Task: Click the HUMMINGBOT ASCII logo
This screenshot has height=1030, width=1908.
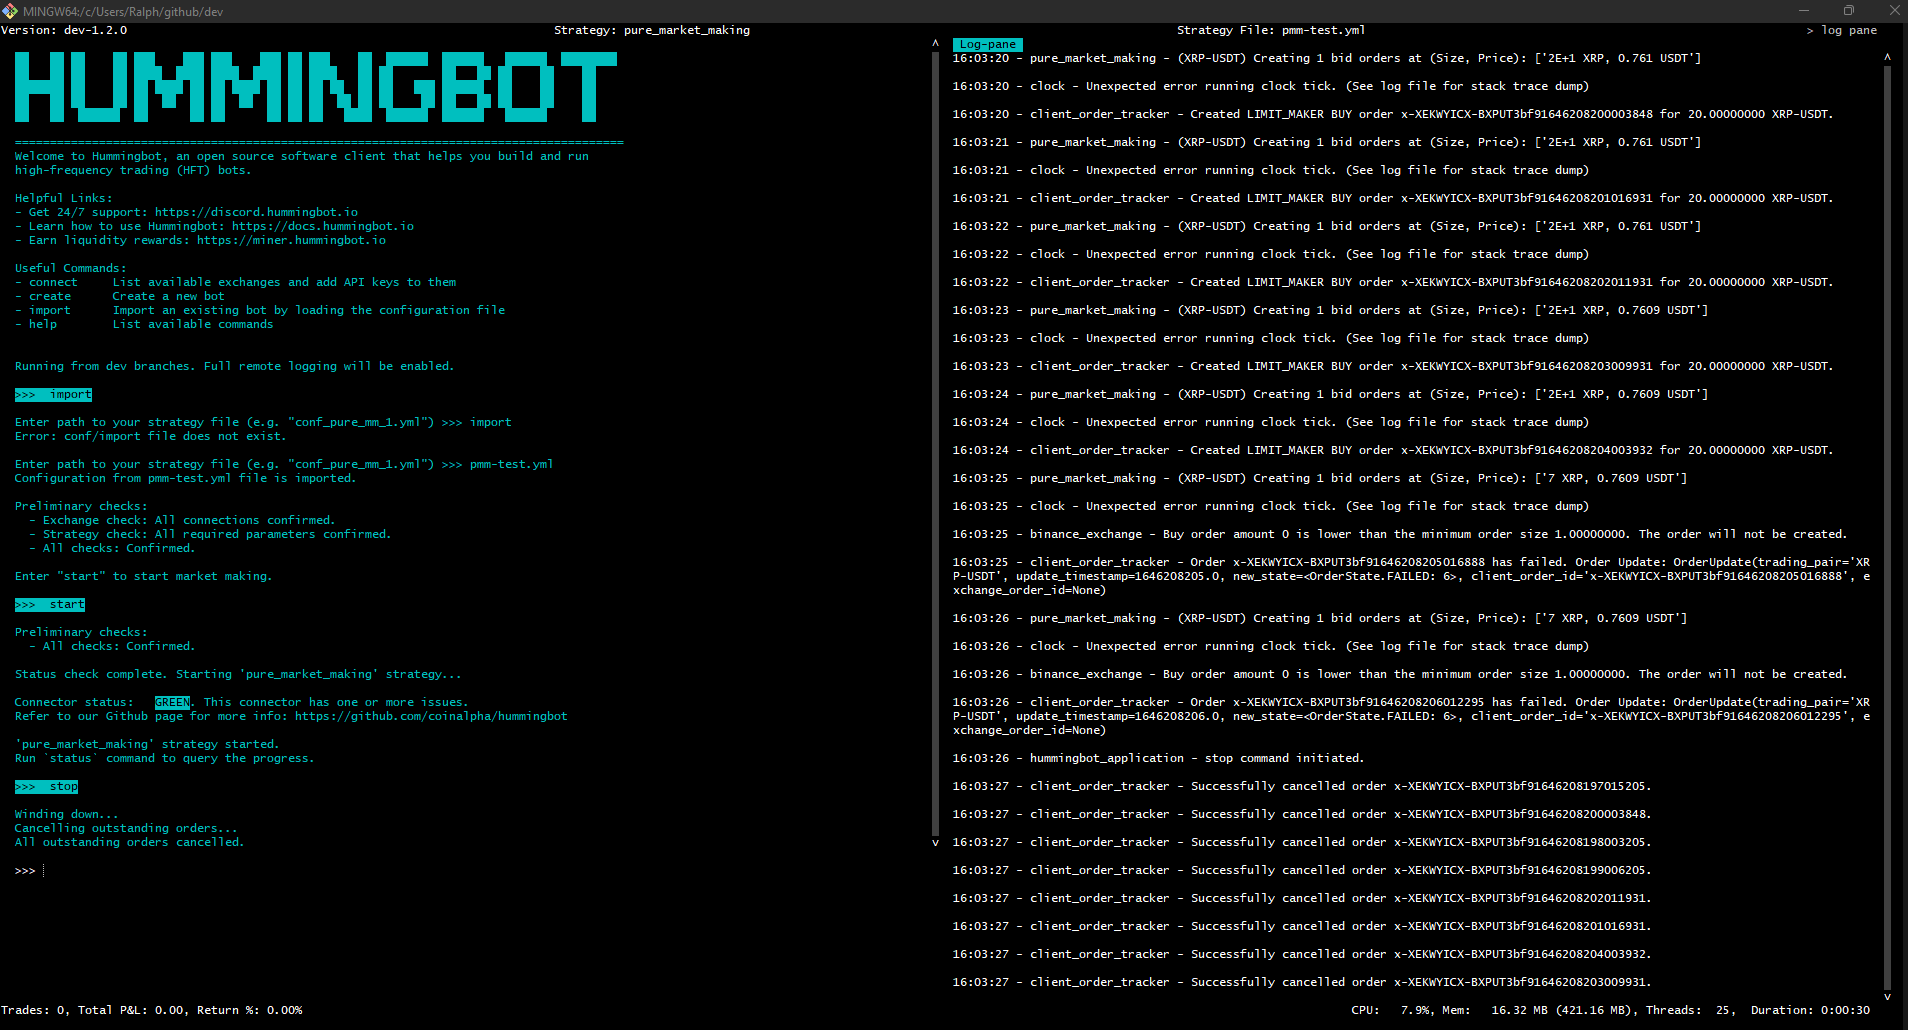Action: [316, 87]
